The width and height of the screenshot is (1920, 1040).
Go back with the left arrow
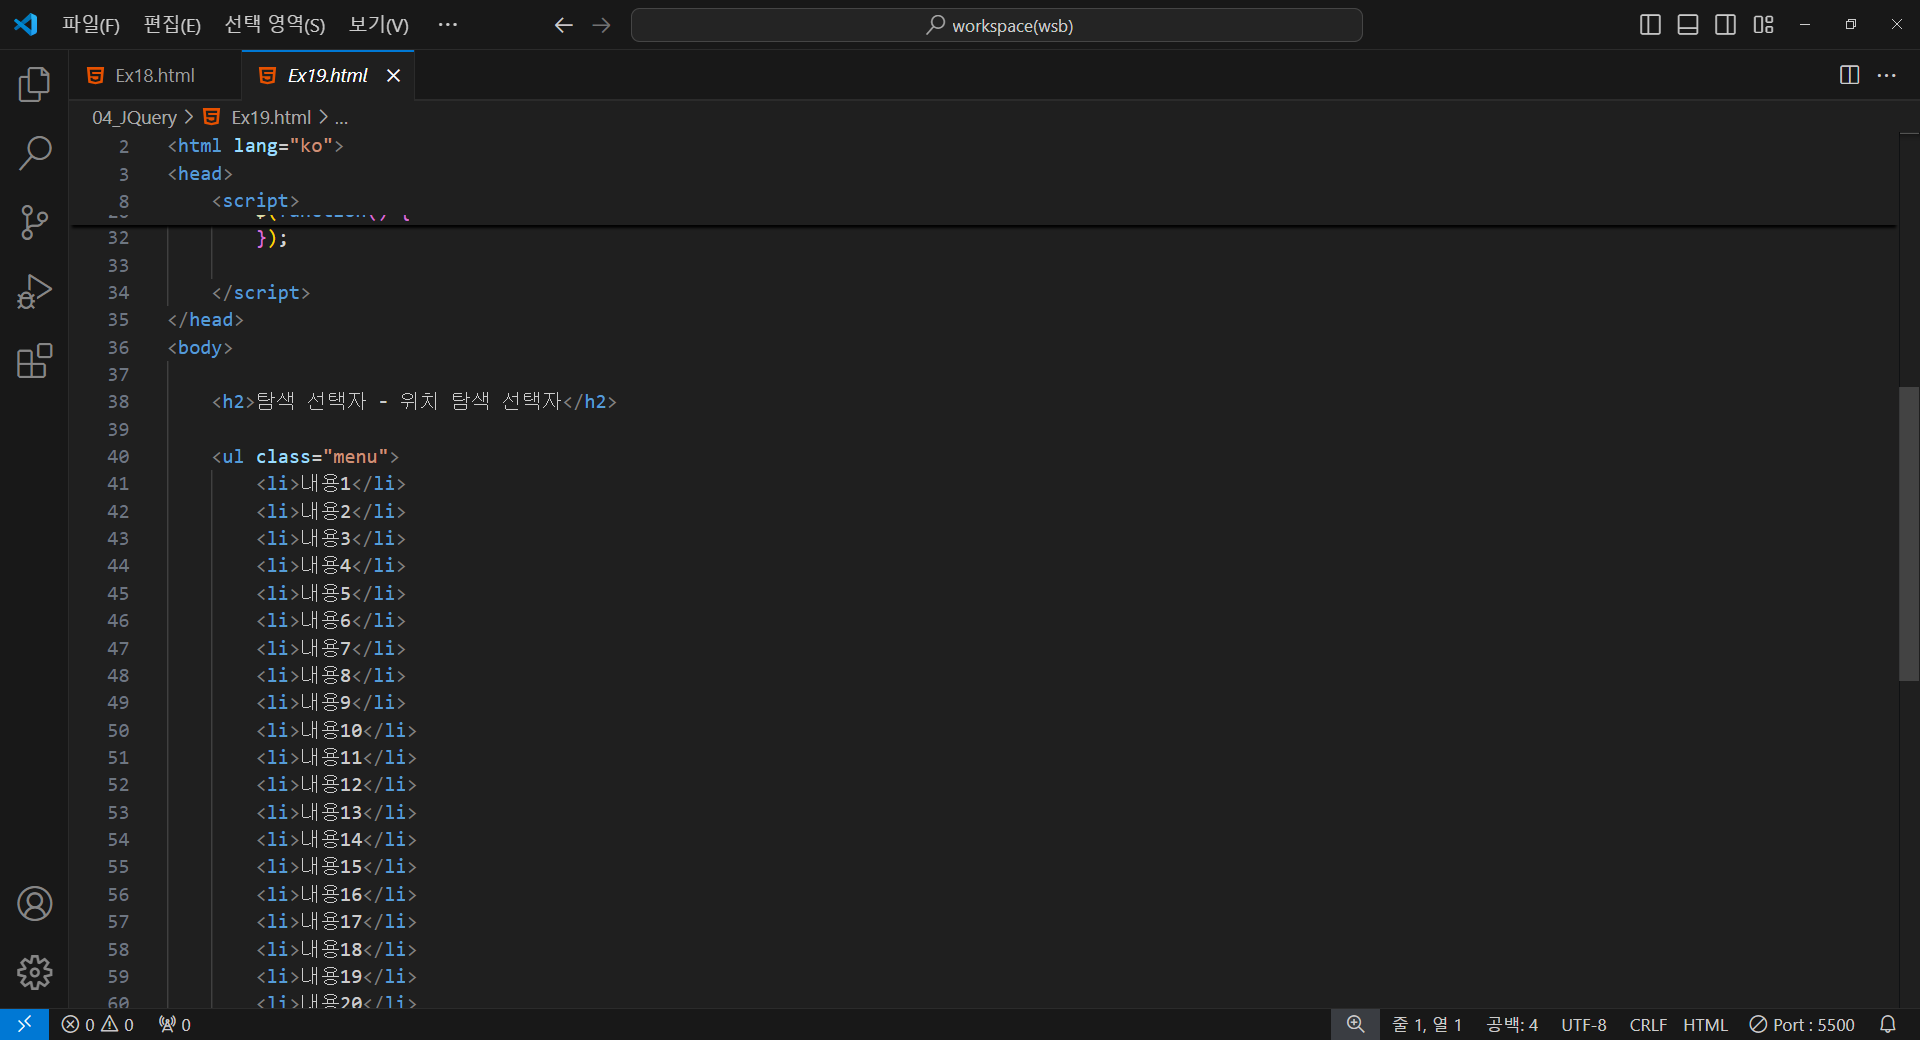click(564, 25)
